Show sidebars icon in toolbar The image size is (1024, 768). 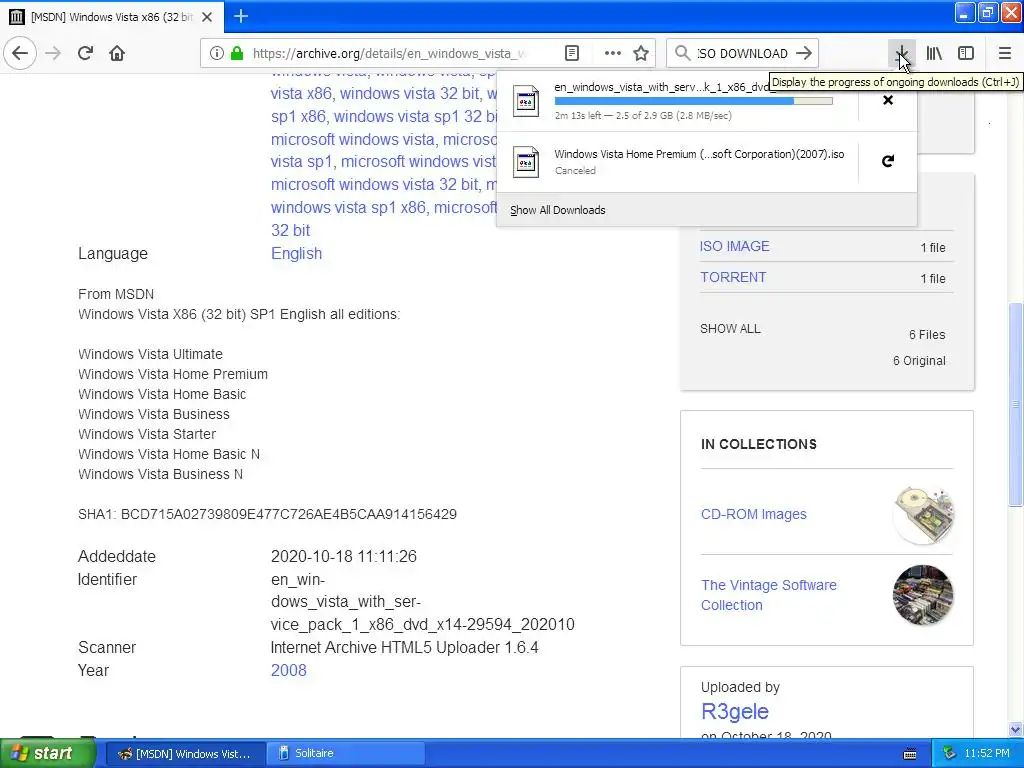point(966,53)
